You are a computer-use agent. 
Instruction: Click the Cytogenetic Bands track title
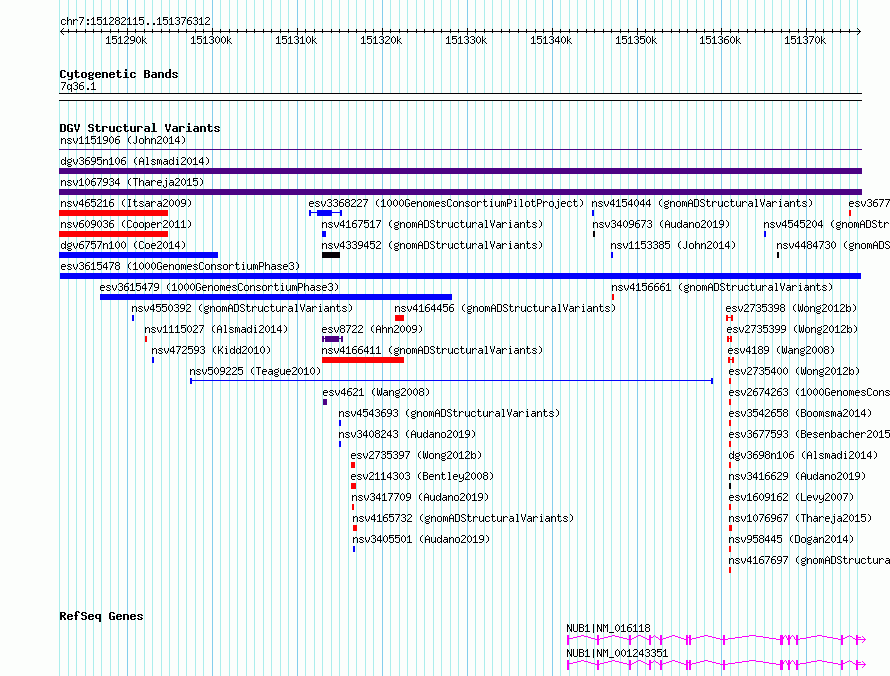pos(119,74)
